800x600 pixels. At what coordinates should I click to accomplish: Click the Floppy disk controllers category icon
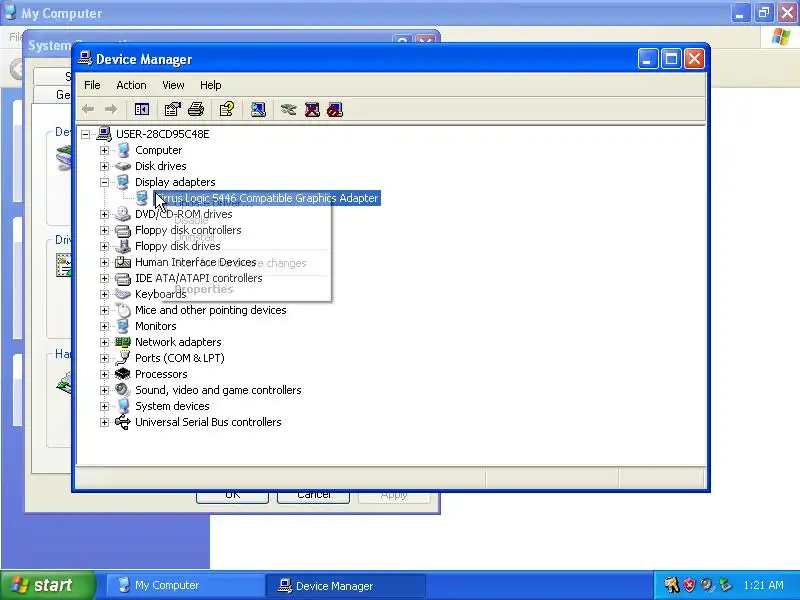pos(123,230)
